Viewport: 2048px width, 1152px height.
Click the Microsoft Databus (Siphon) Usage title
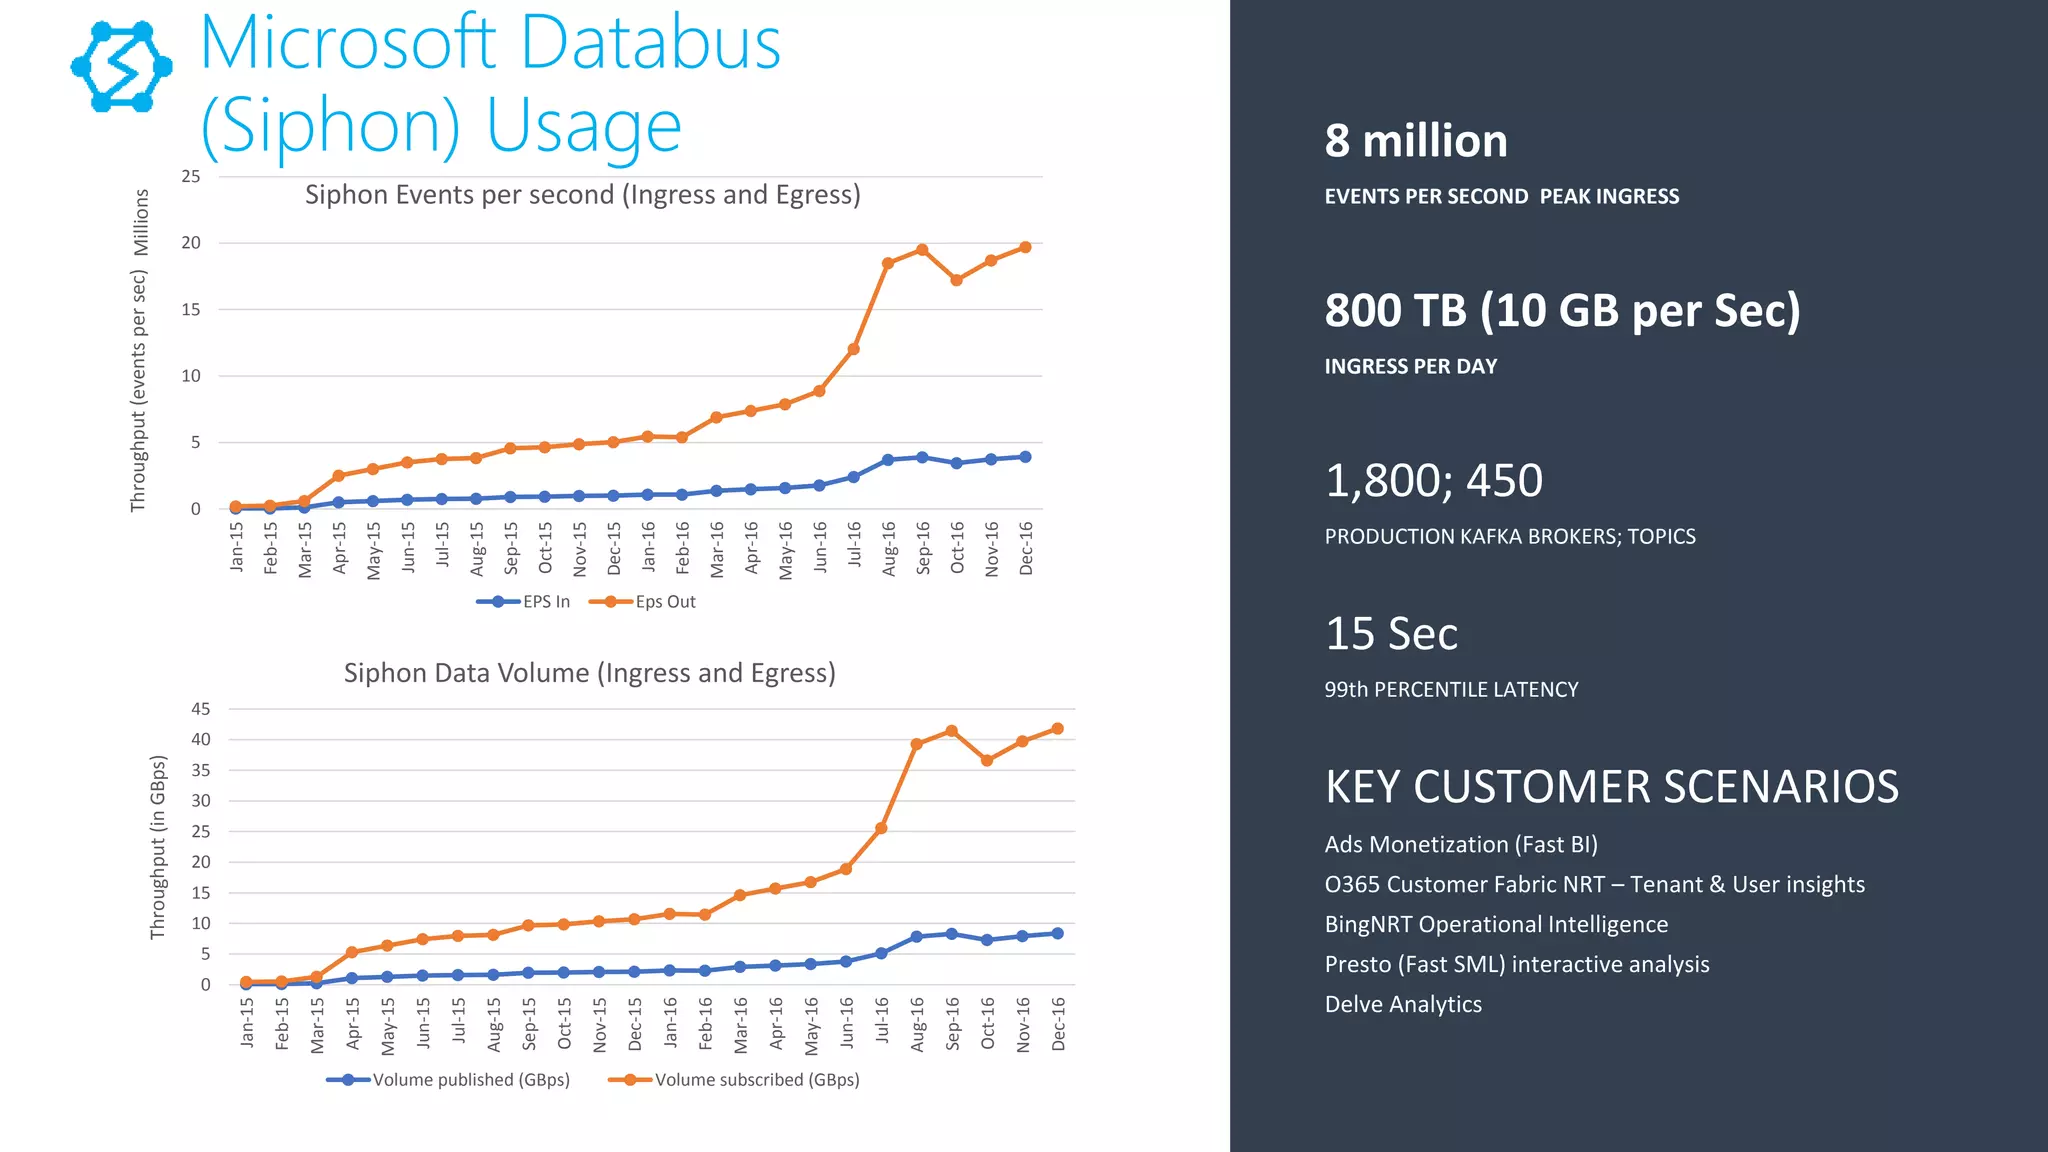[x=490, y=84]
